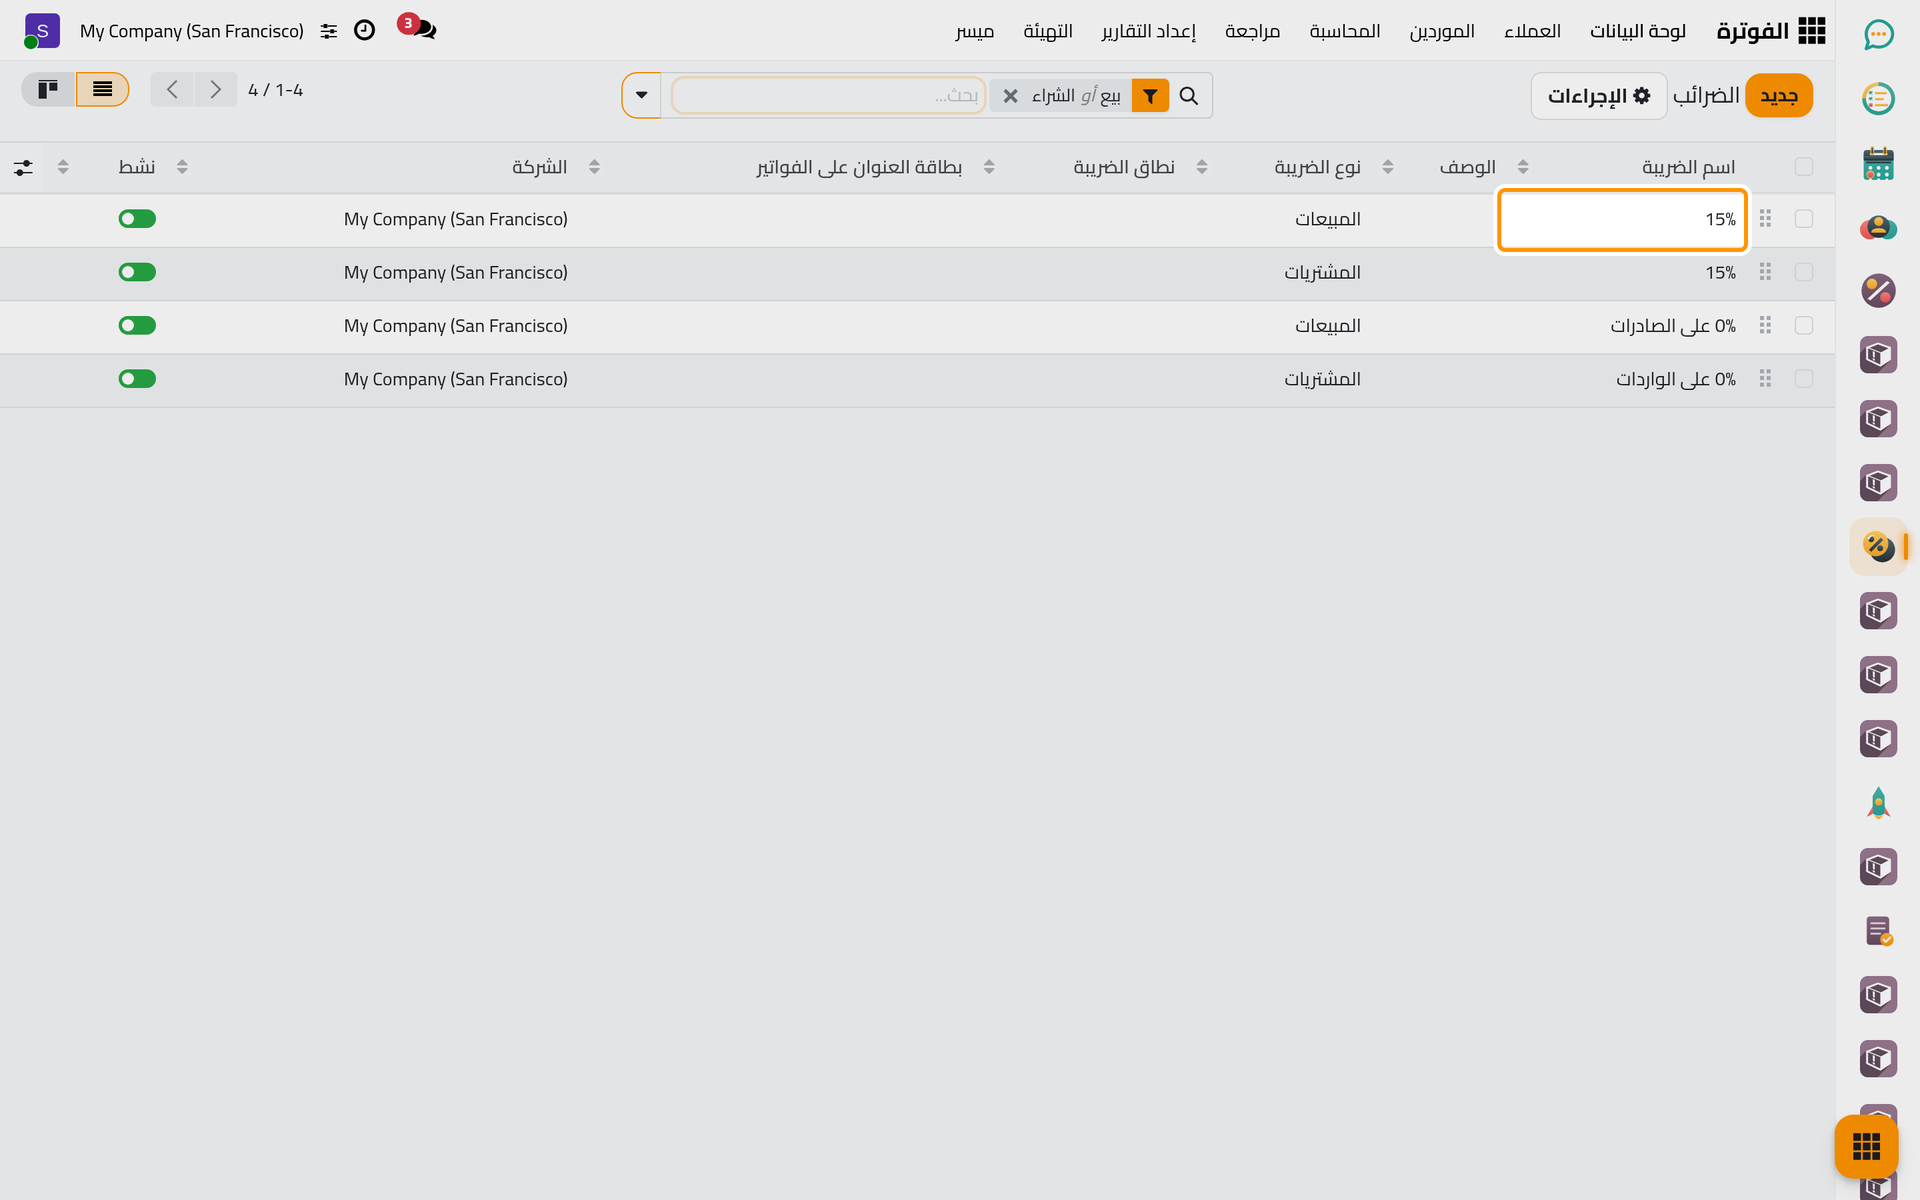Click the orange filter funnel icon
The height and width of the screenshot is (1200, 1920).
(x=1150, y=96)
